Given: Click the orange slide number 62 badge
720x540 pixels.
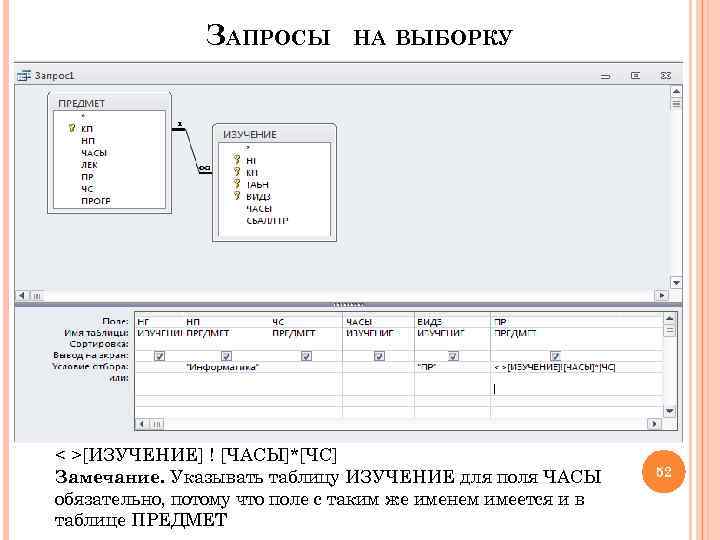Looking at the screenshot, I should click(x=664, y=472).
